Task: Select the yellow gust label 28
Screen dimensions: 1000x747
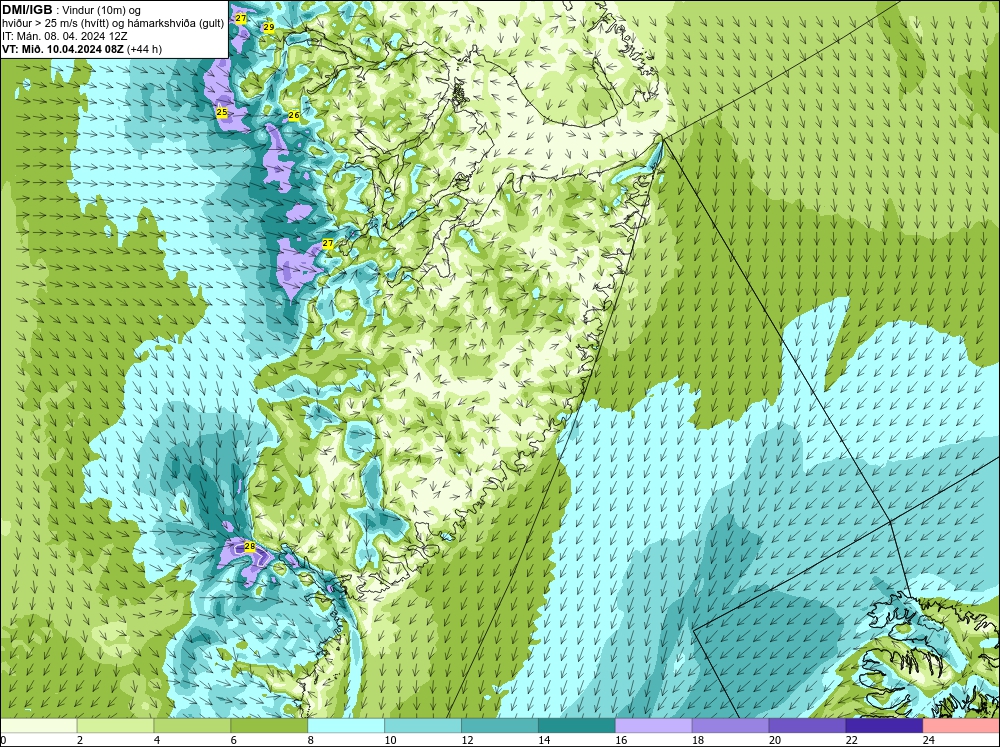Action: coord(249,547)
